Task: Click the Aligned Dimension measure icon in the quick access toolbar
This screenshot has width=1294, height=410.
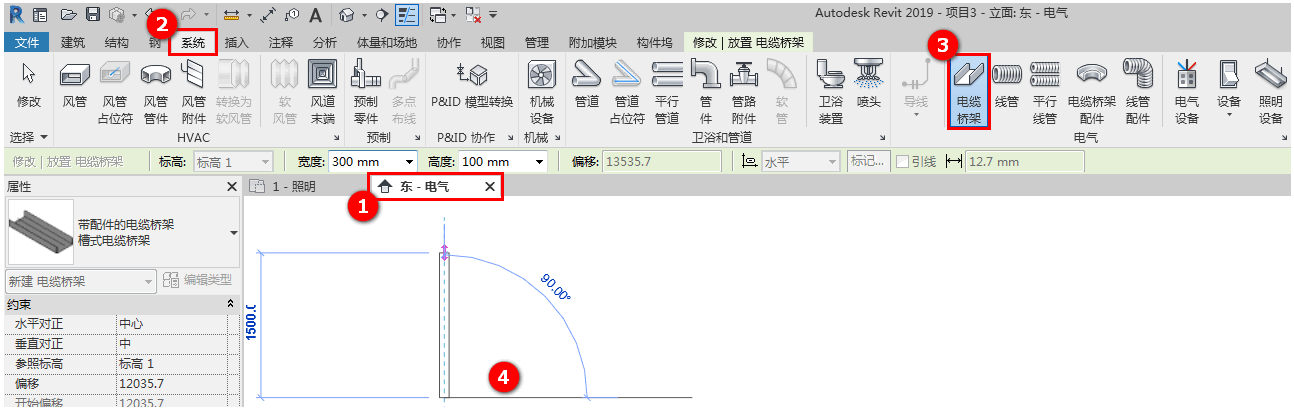Action: [x=231, y=15]
